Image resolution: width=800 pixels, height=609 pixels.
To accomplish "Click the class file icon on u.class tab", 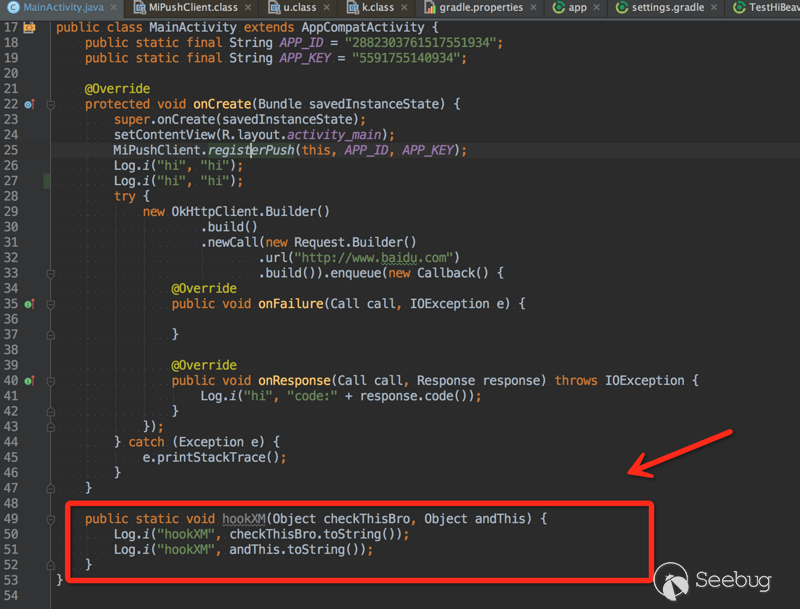I will tap(274, 8).
